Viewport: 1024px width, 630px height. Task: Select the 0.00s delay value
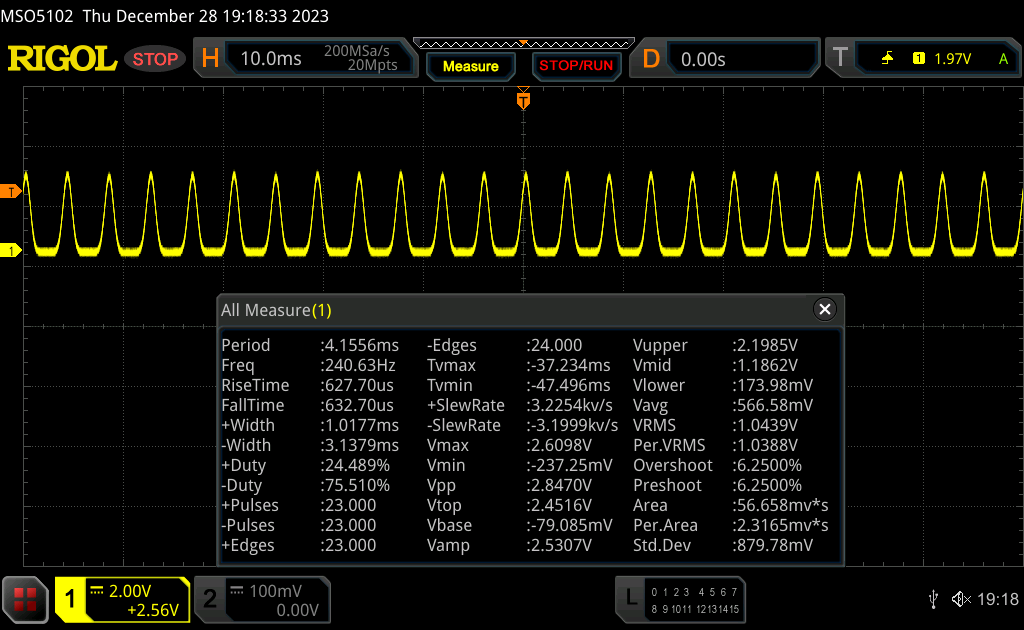coord(703,59)
